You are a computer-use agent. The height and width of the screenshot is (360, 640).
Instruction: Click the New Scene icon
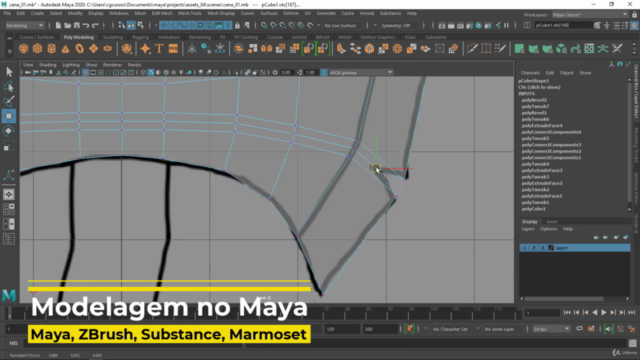tap(58, 25)
